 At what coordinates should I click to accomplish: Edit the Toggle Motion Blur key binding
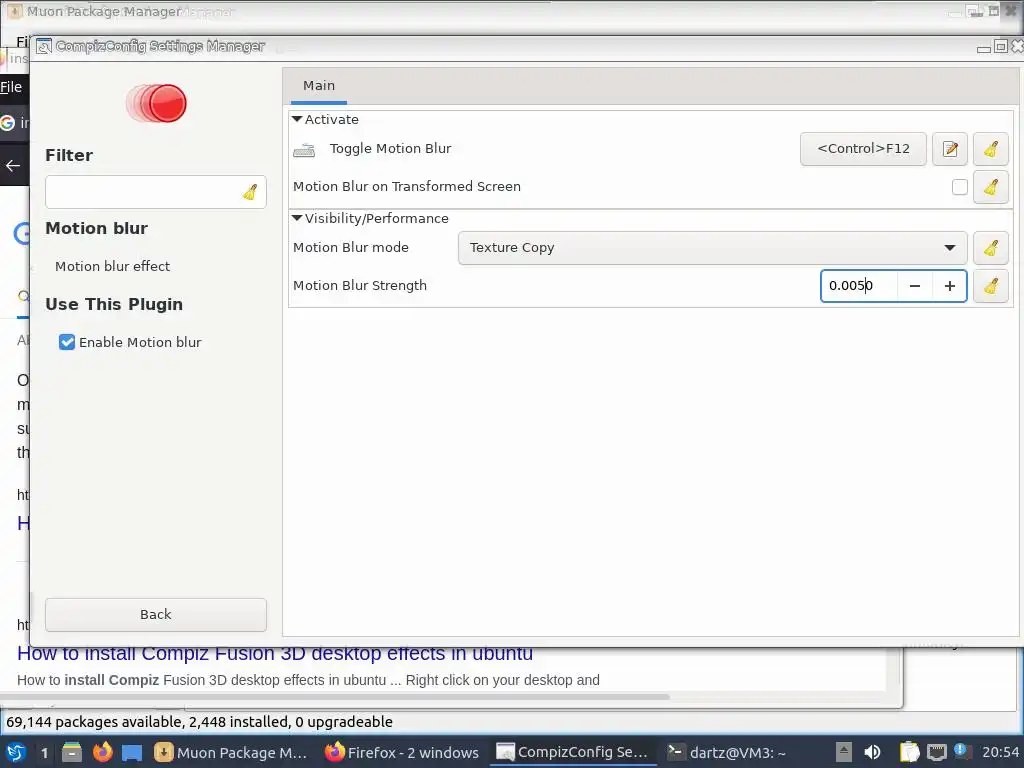950,149
